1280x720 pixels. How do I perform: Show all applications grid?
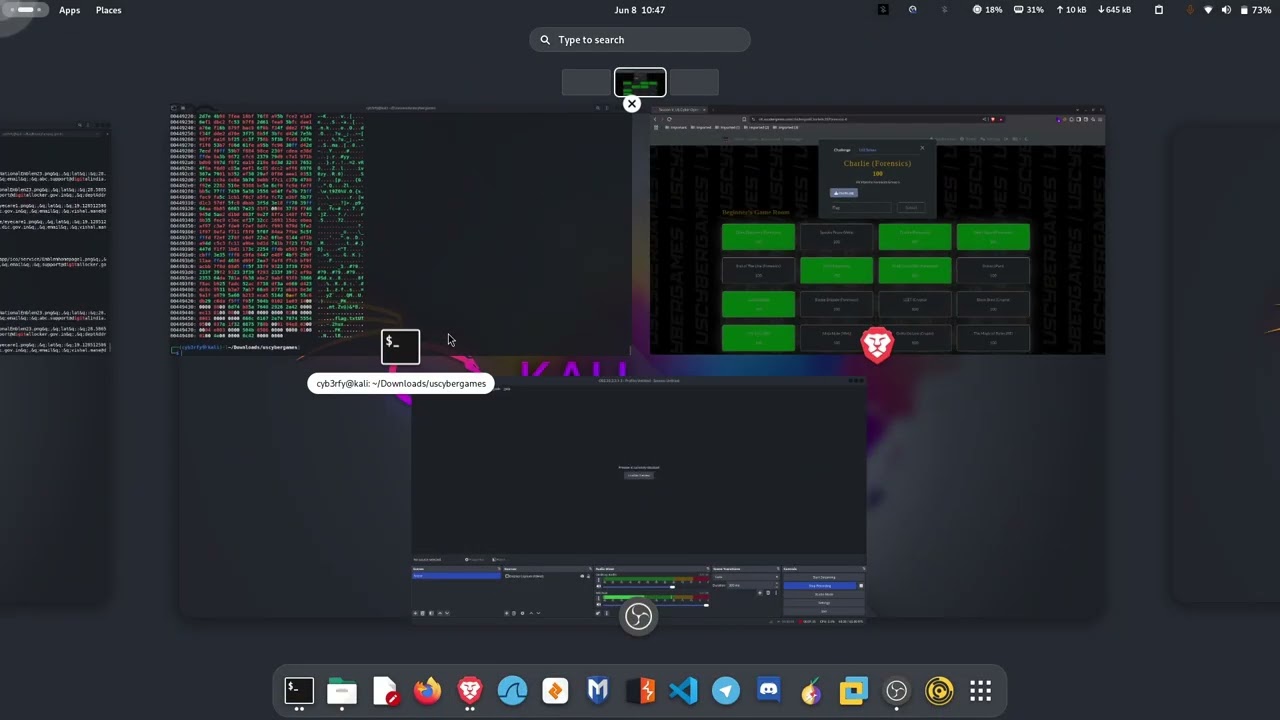(x=981, y=691)
